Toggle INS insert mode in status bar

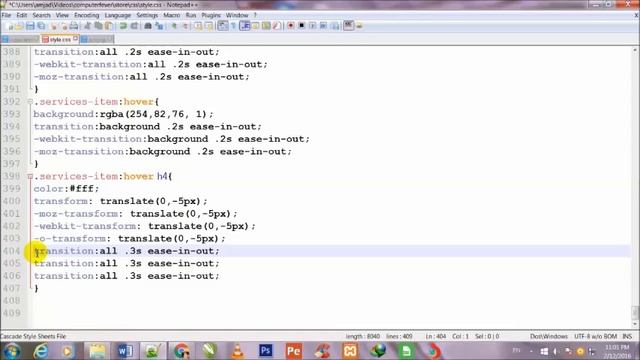[x=627, y=336]
